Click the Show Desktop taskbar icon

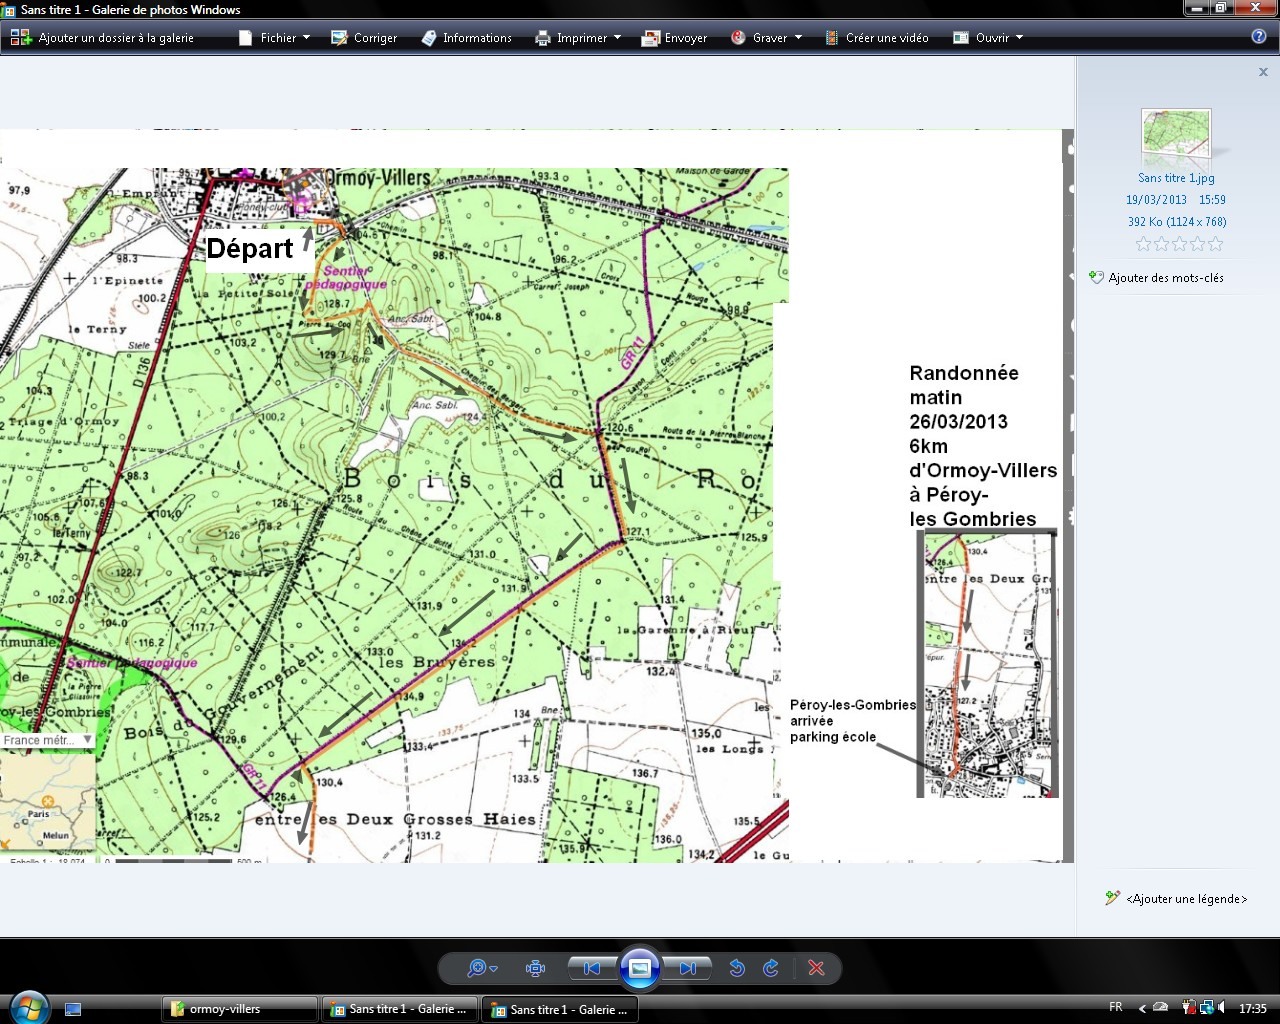[73, 1009]
